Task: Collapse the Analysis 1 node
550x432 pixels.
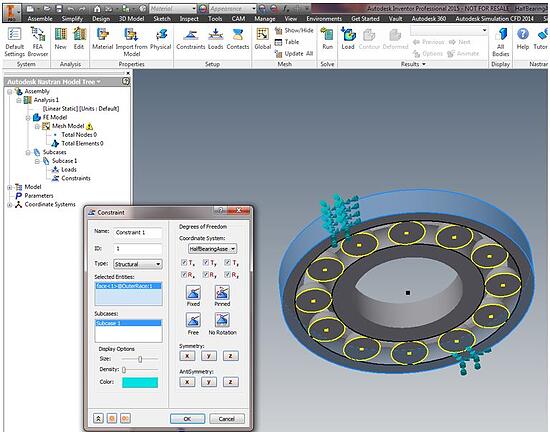Action: coord(19,100)
